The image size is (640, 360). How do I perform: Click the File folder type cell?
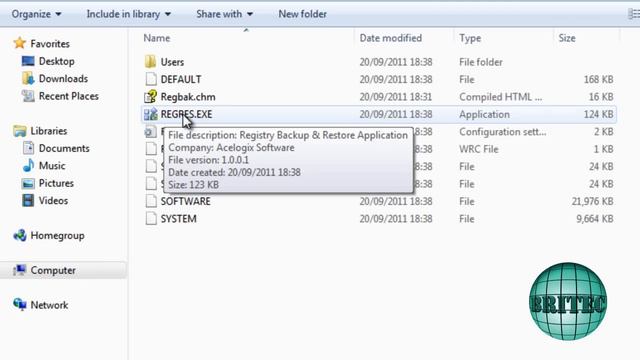click(480, 62)
